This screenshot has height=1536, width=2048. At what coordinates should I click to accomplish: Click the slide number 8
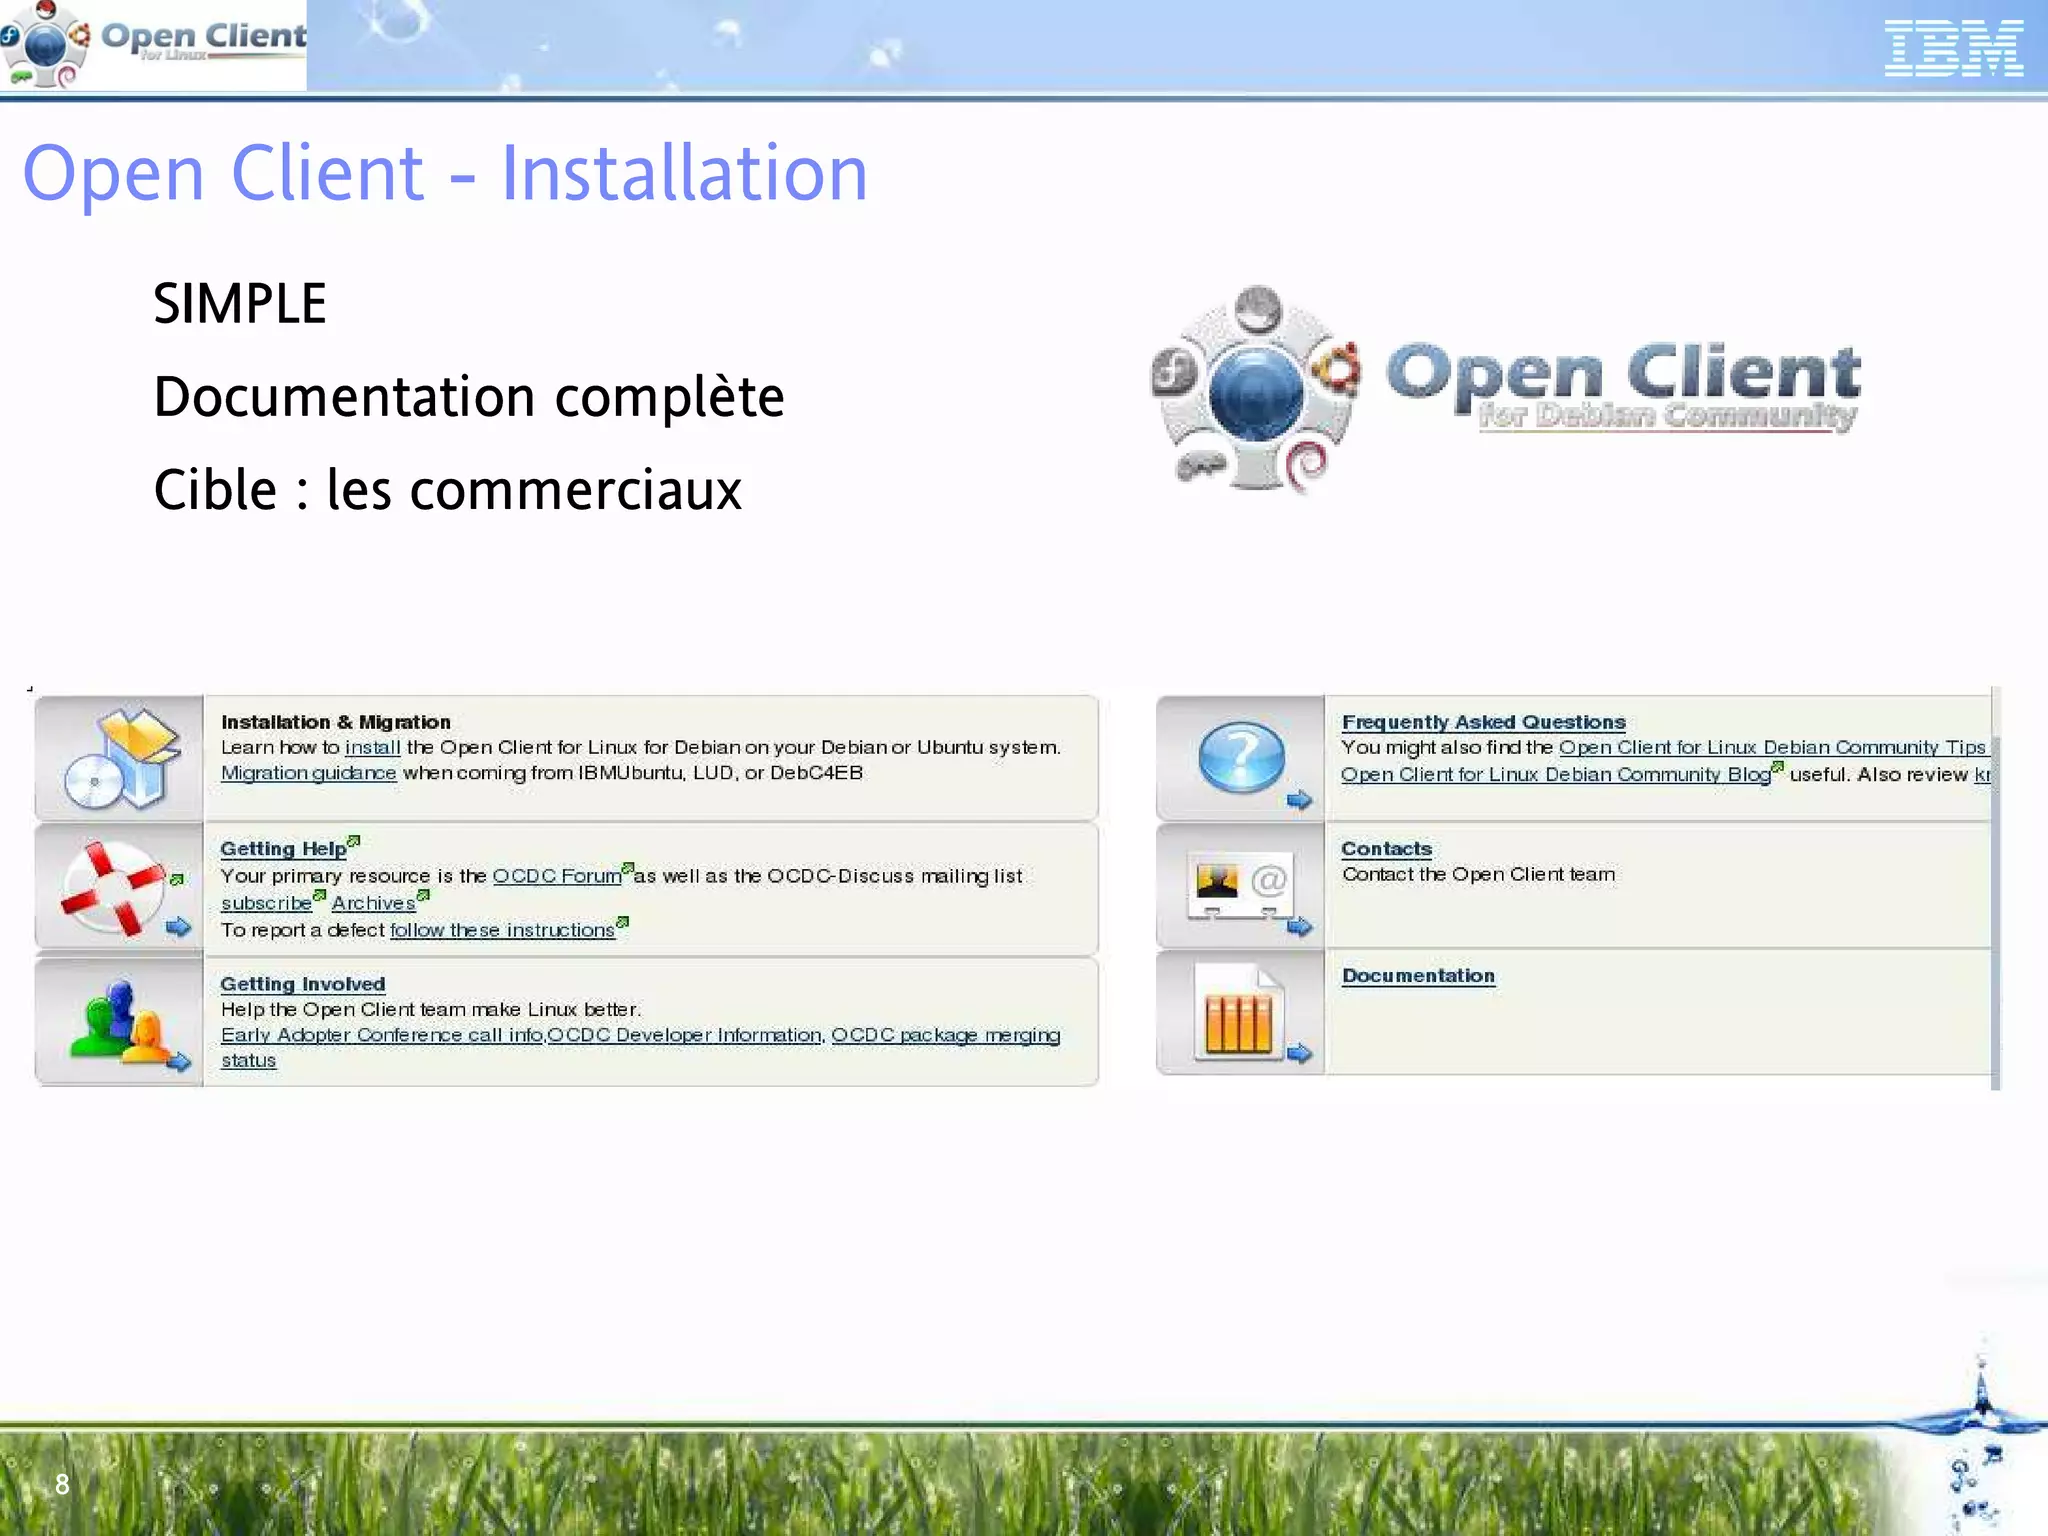click(62, 1484)
